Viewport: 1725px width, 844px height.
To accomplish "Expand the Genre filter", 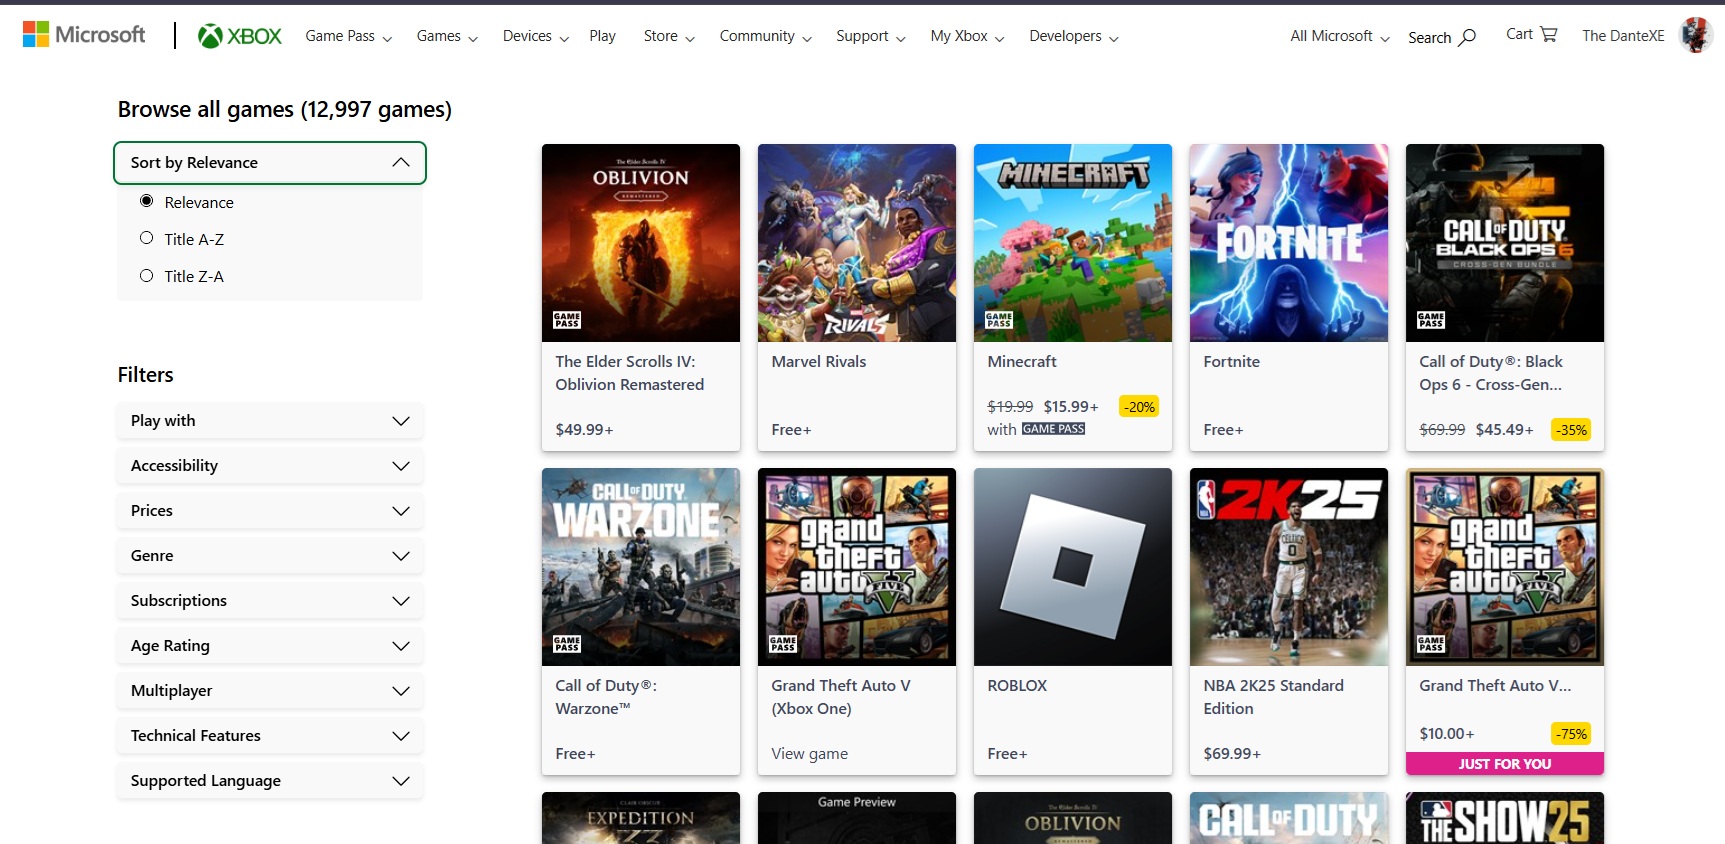I will pyautogui.click(x=270, y=556).
